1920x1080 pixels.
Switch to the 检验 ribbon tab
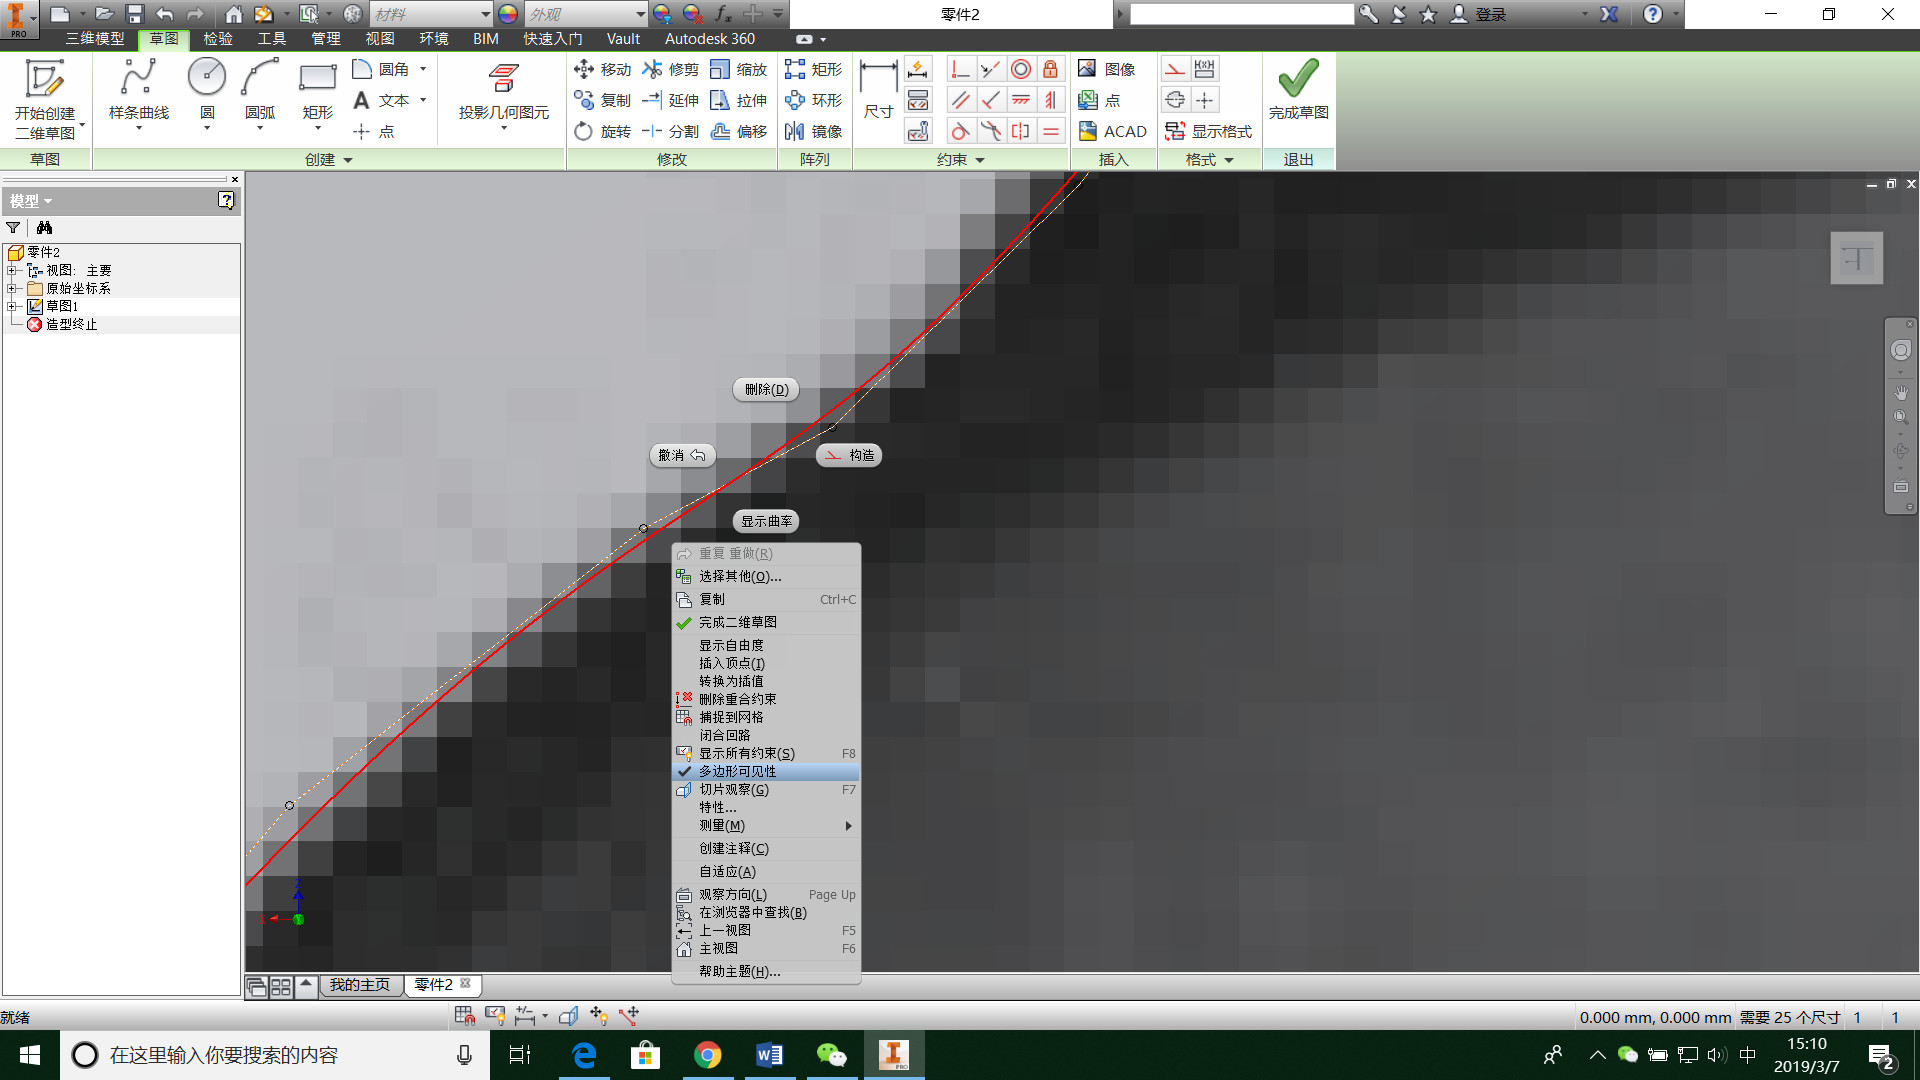tap(218, 39)
